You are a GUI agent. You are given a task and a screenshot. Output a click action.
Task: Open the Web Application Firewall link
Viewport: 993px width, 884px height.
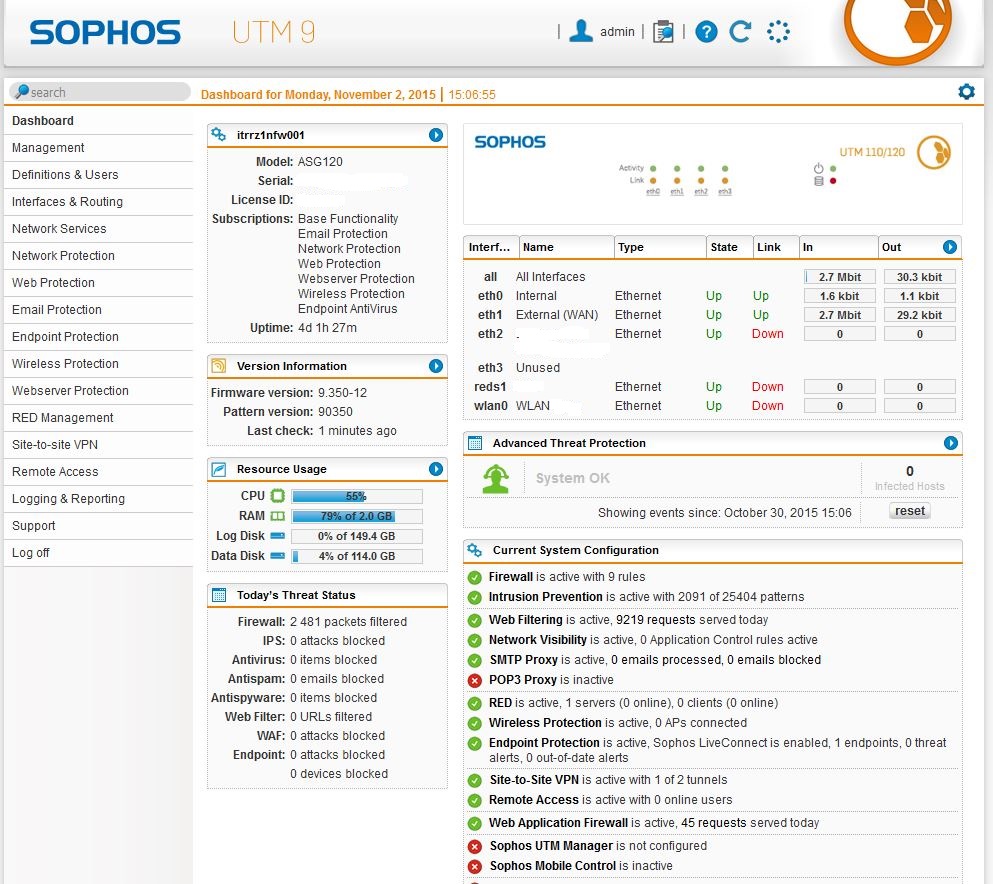[558, 823]
